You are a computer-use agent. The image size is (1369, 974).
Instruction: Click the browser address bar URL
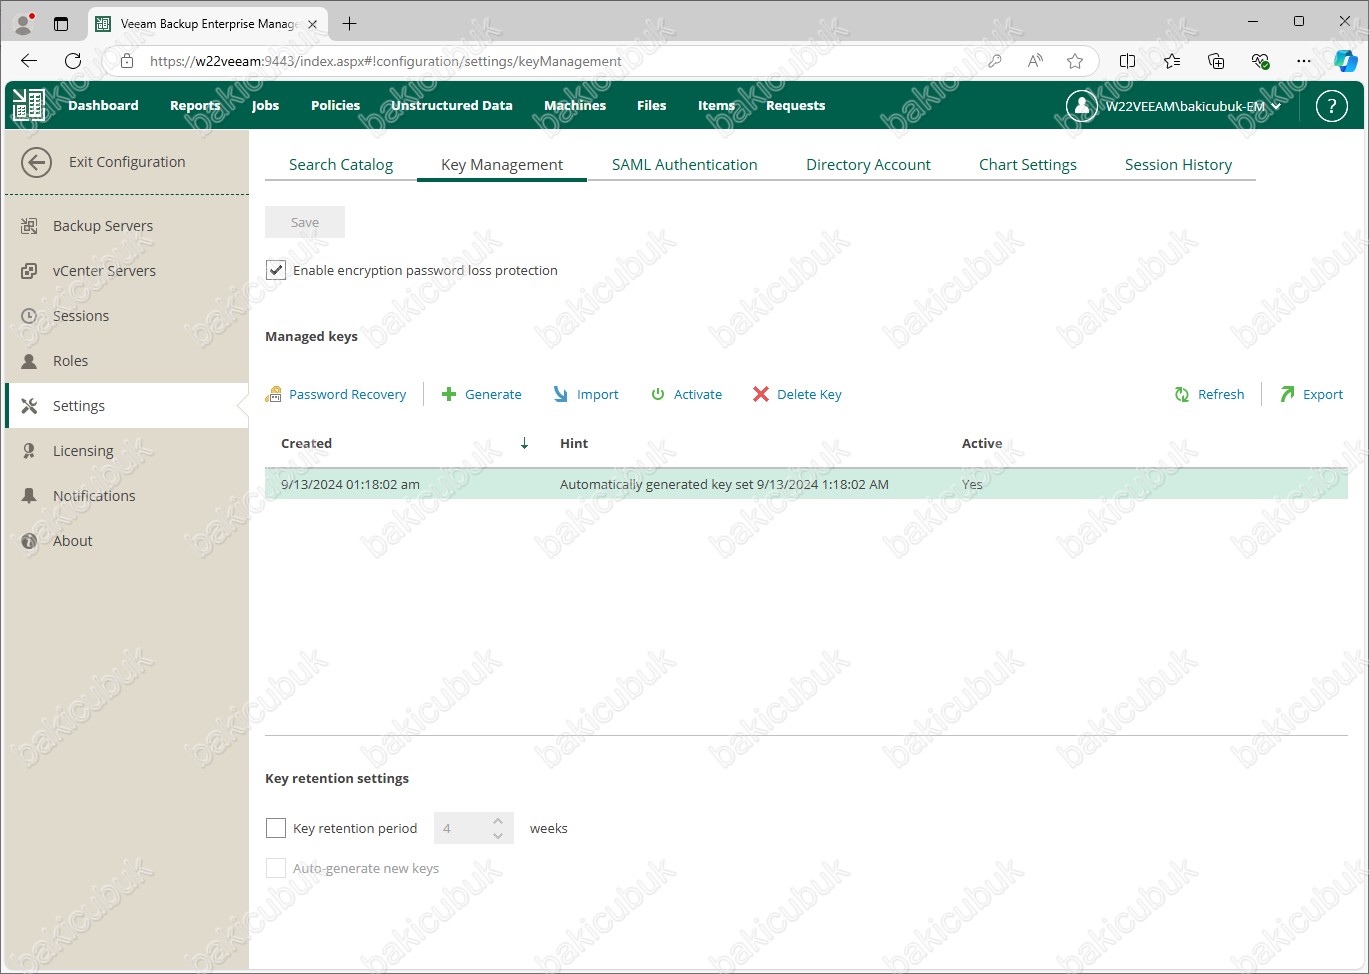point(386,61)
